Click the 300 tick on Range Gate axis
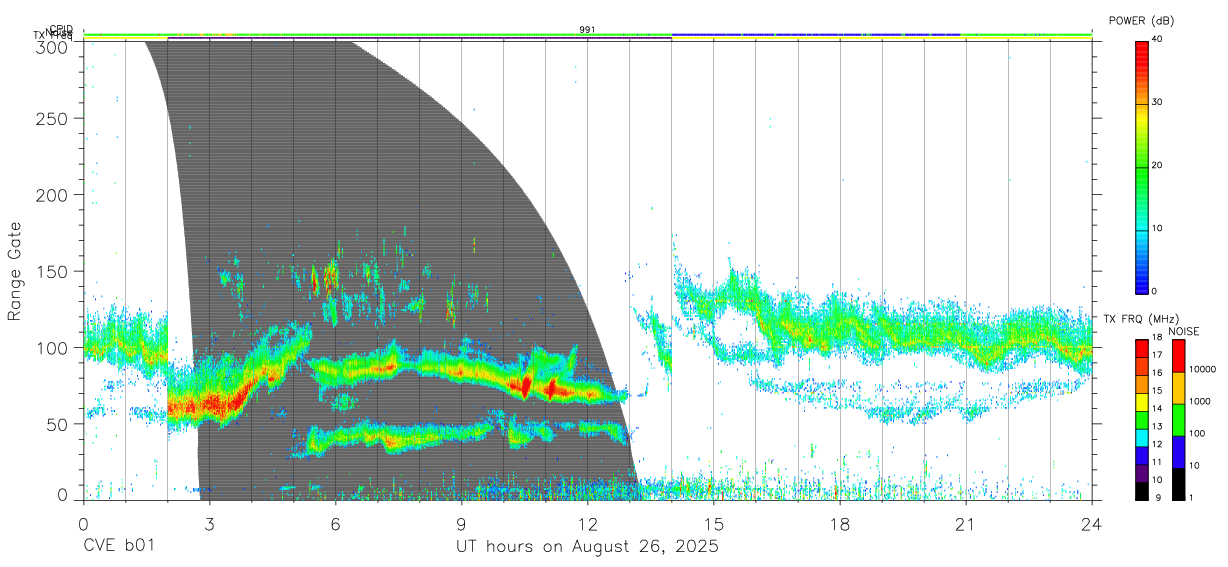The image size is (1228, 567). (x=52, y=46)
